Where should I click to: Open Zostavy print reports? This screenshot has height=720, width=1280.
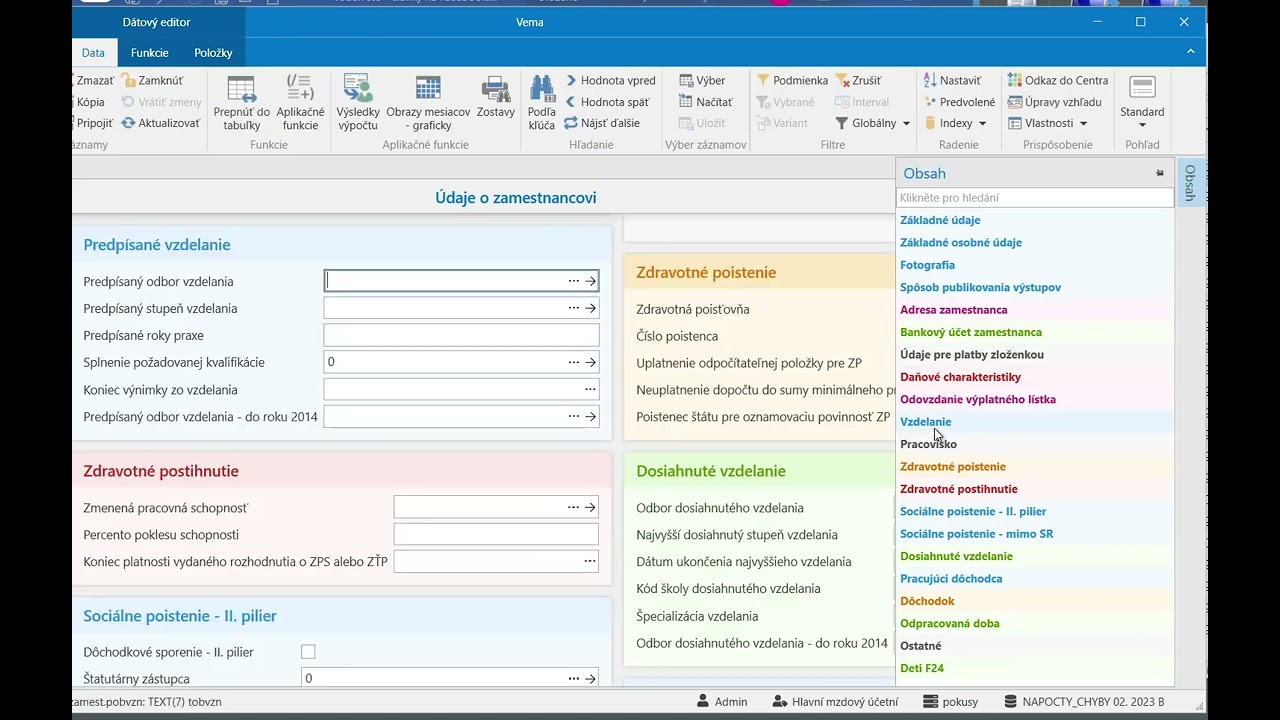pos(495,97)
